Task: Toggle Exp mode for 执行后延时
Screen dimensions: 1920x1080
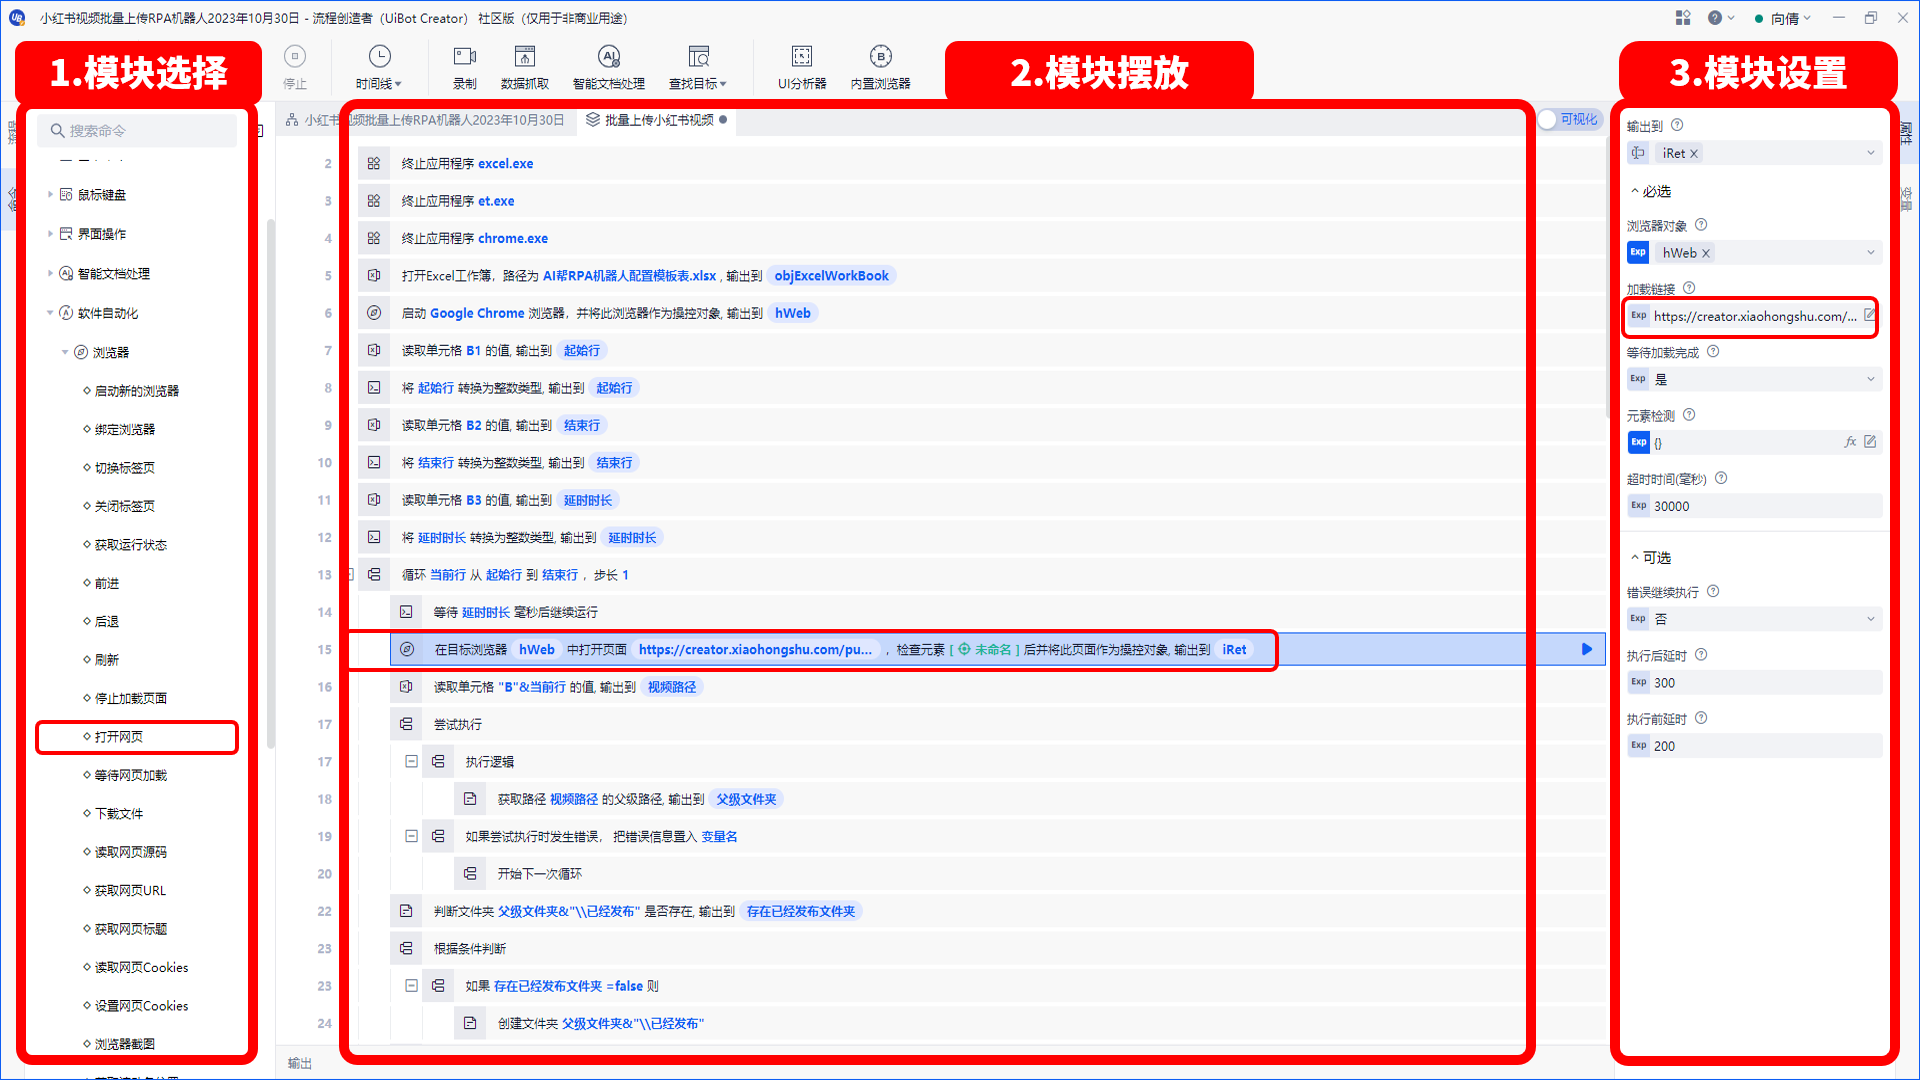Action: pos(1638,682)
